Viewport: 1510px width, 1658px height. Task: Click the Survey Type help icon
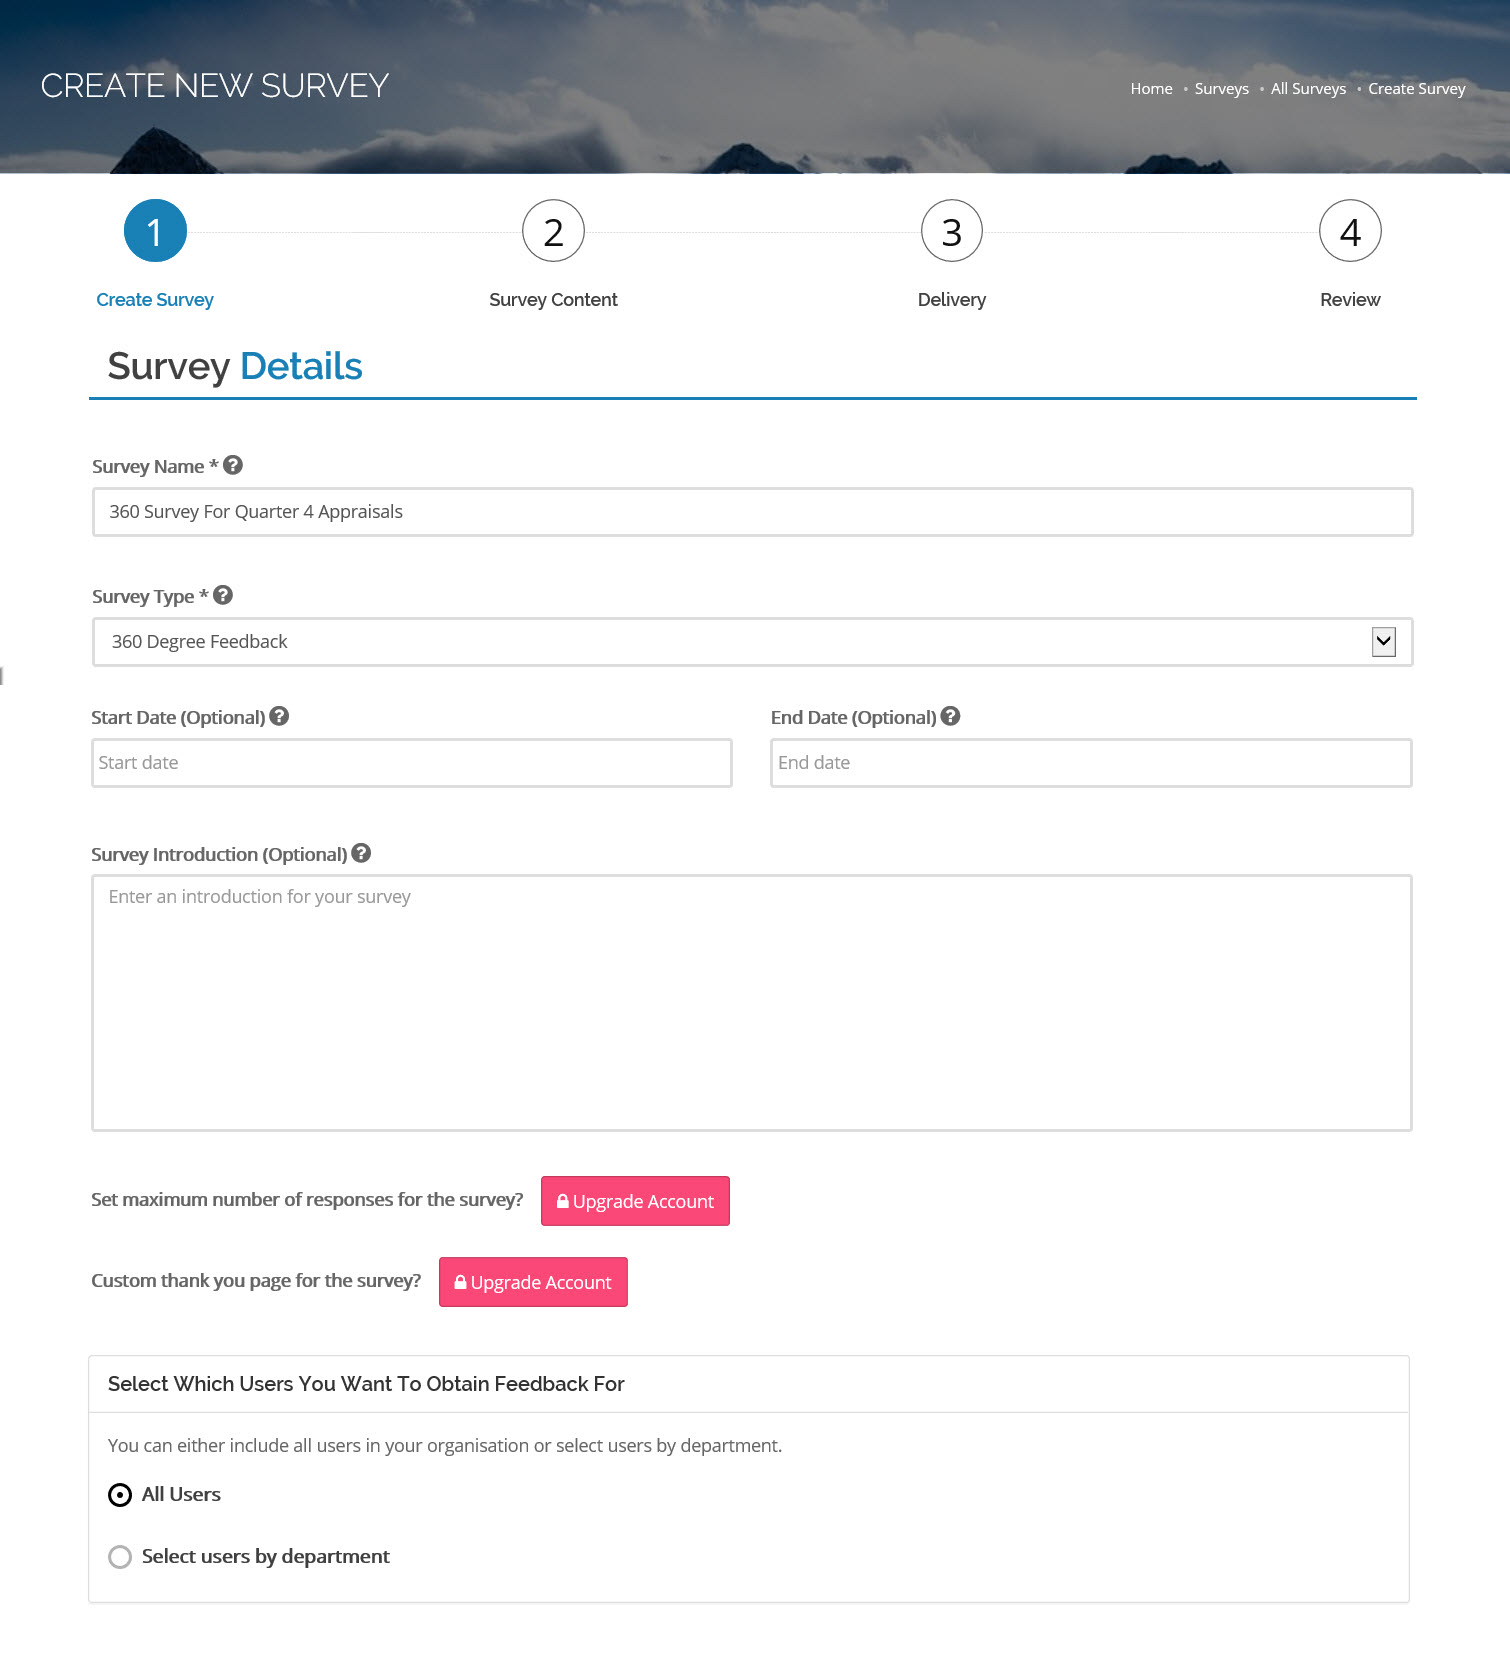pos(223,595)
